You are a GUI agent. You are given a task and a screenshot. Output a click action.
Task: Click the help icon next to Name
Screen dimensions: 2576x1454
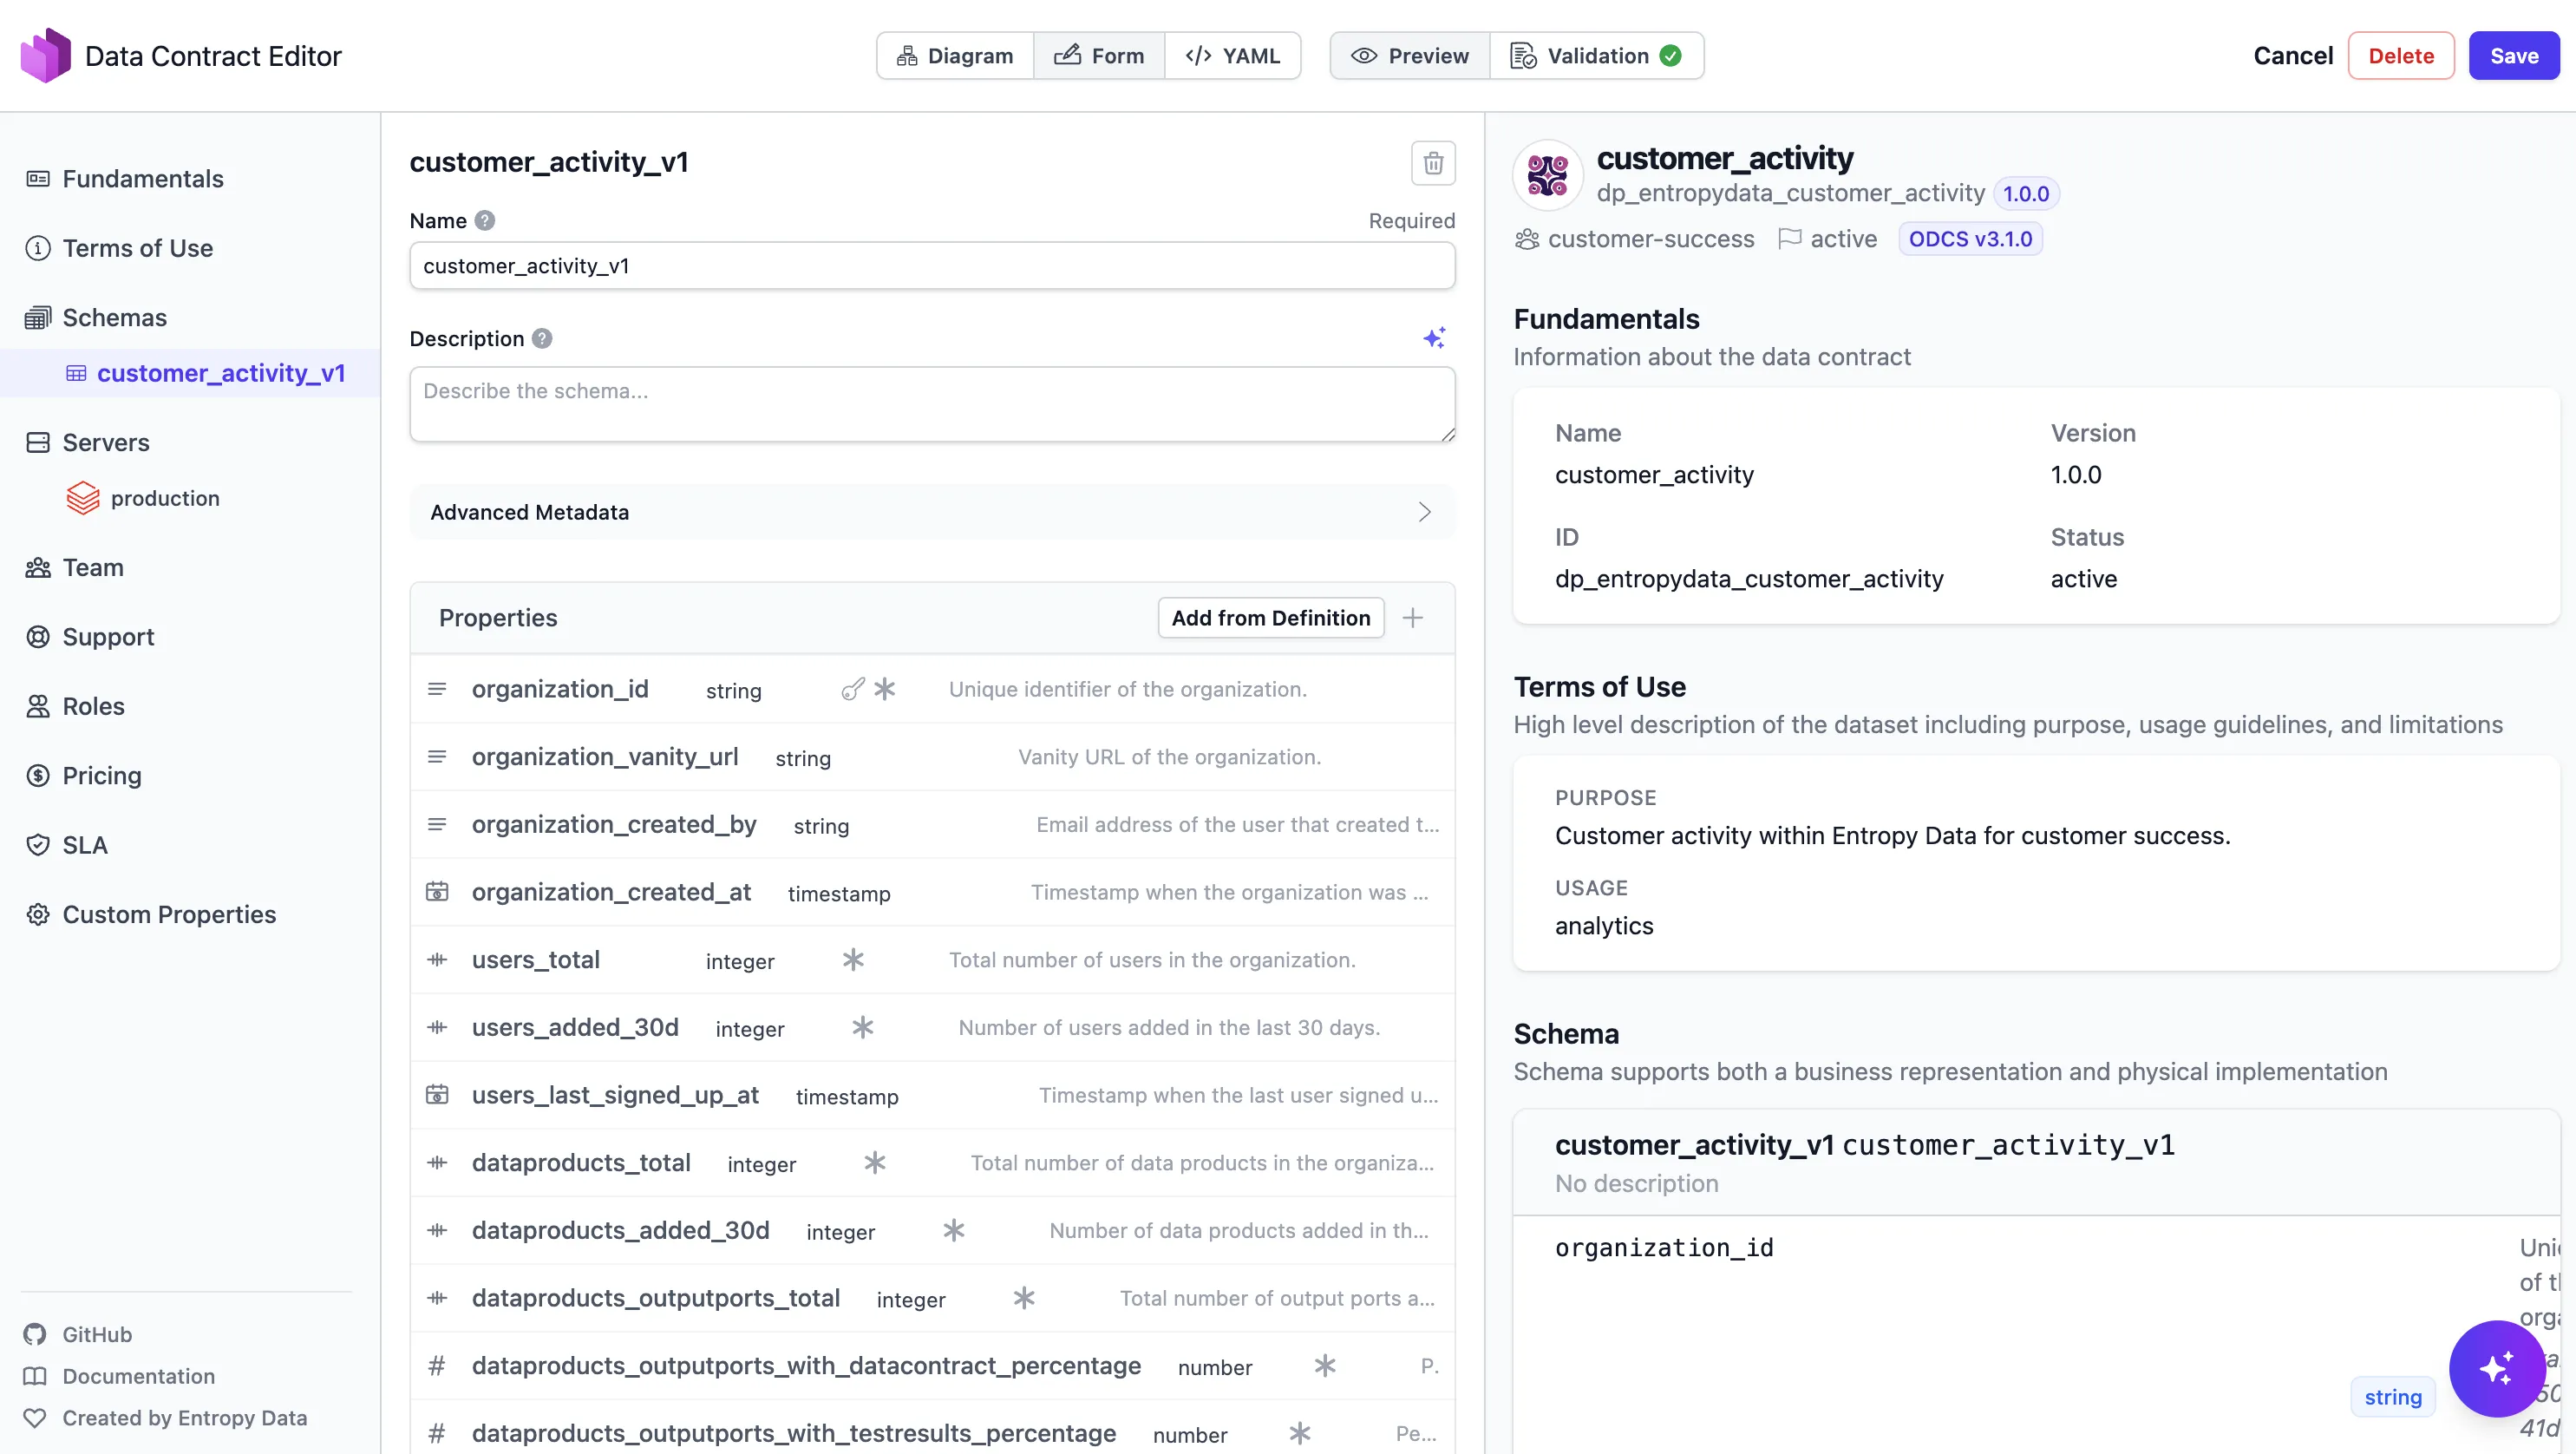tap(486, 220)
